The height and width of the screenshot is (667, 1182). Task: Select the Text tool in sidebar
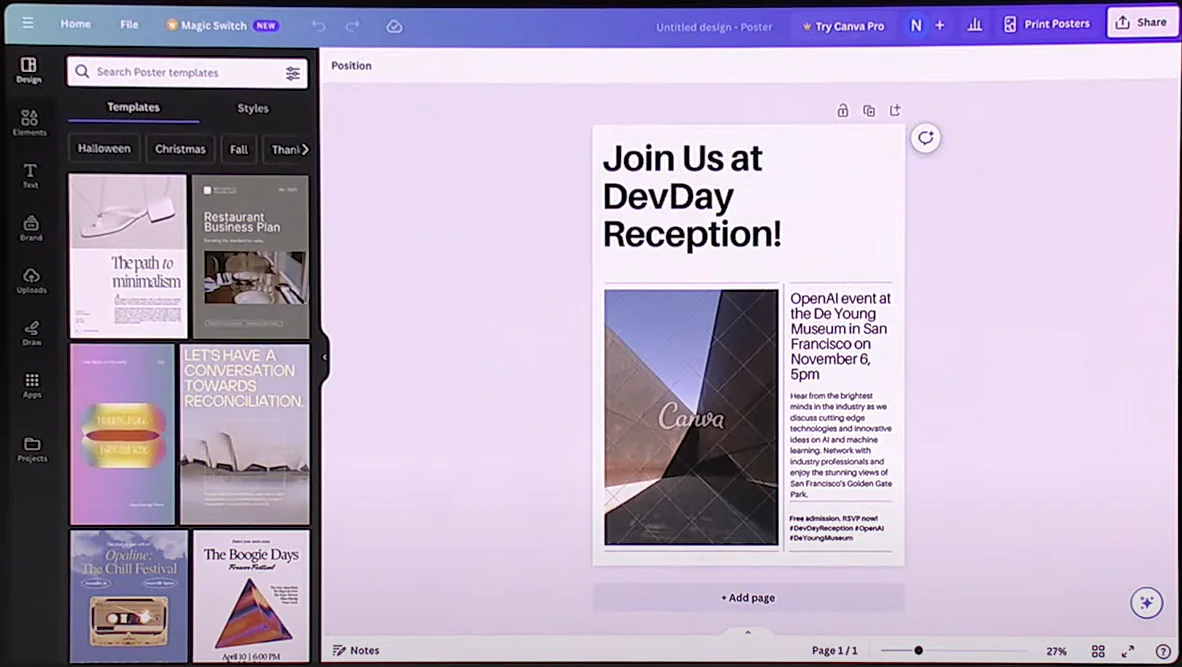pos(30,175)
